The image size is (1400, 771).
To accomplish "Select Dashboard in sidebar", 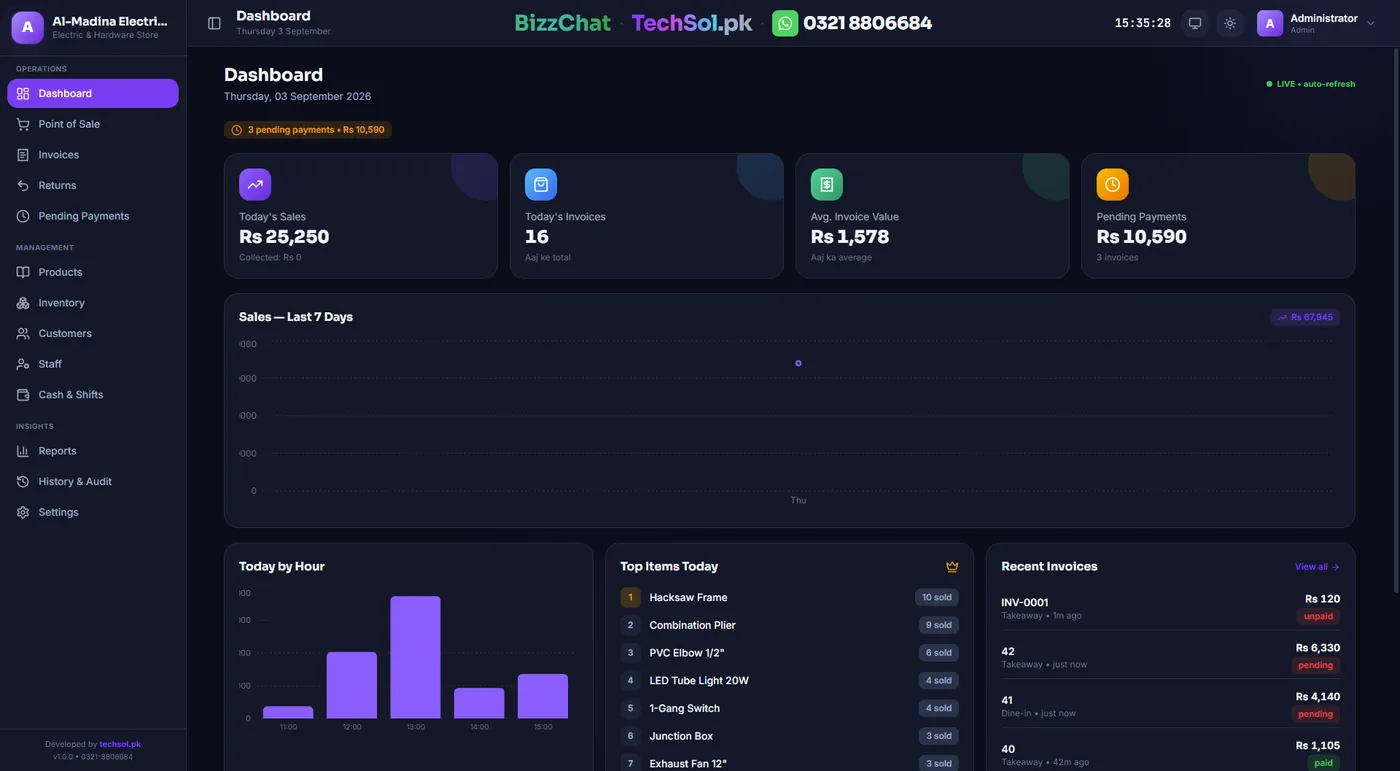I will [93, 93].
